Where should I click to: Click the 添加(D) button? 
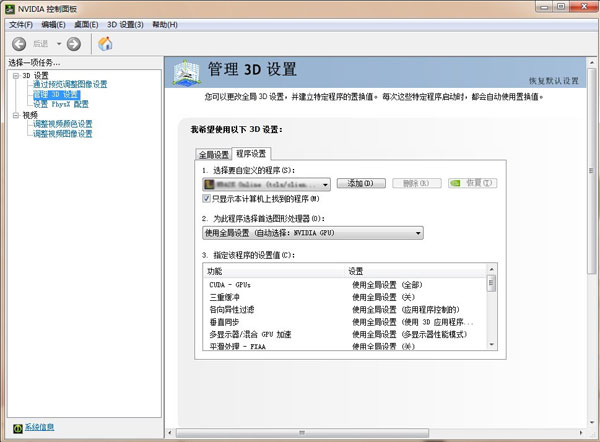[x=361, y=183]
